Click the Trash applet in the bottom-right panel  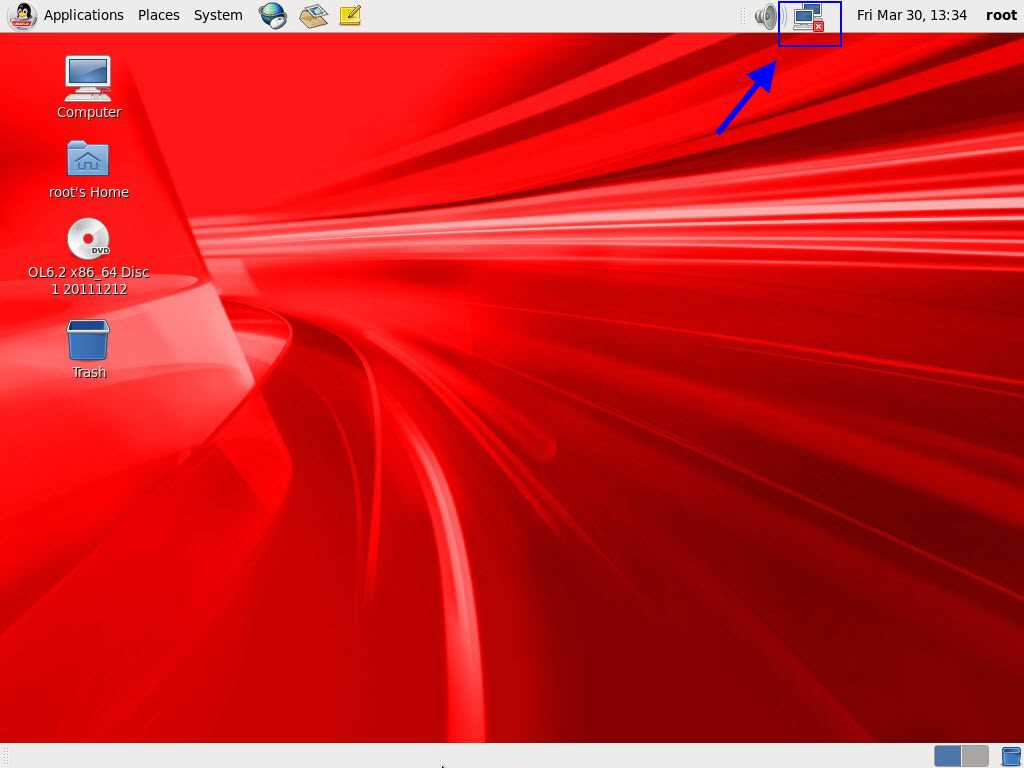[1010, 756]
